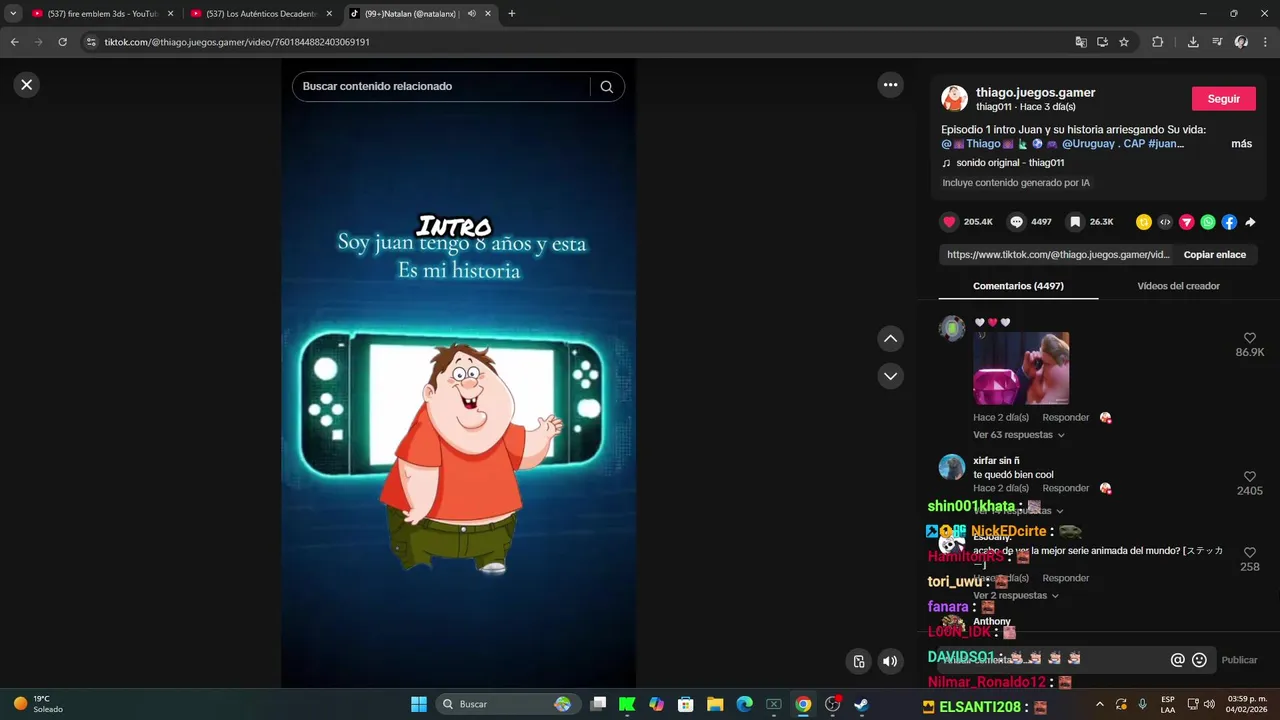Viewport: 1280px width, 720px height.
Task: Open weather widget showing 19°C Soleado
Action: click(38, 704)
